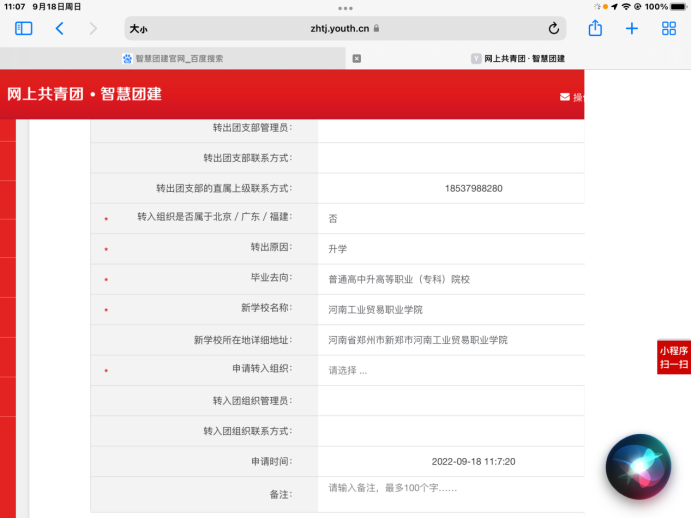The width and height of the screenshot is (692, 519).
Task: Click the mail envelope icon in red header
Action: [565, 97]
